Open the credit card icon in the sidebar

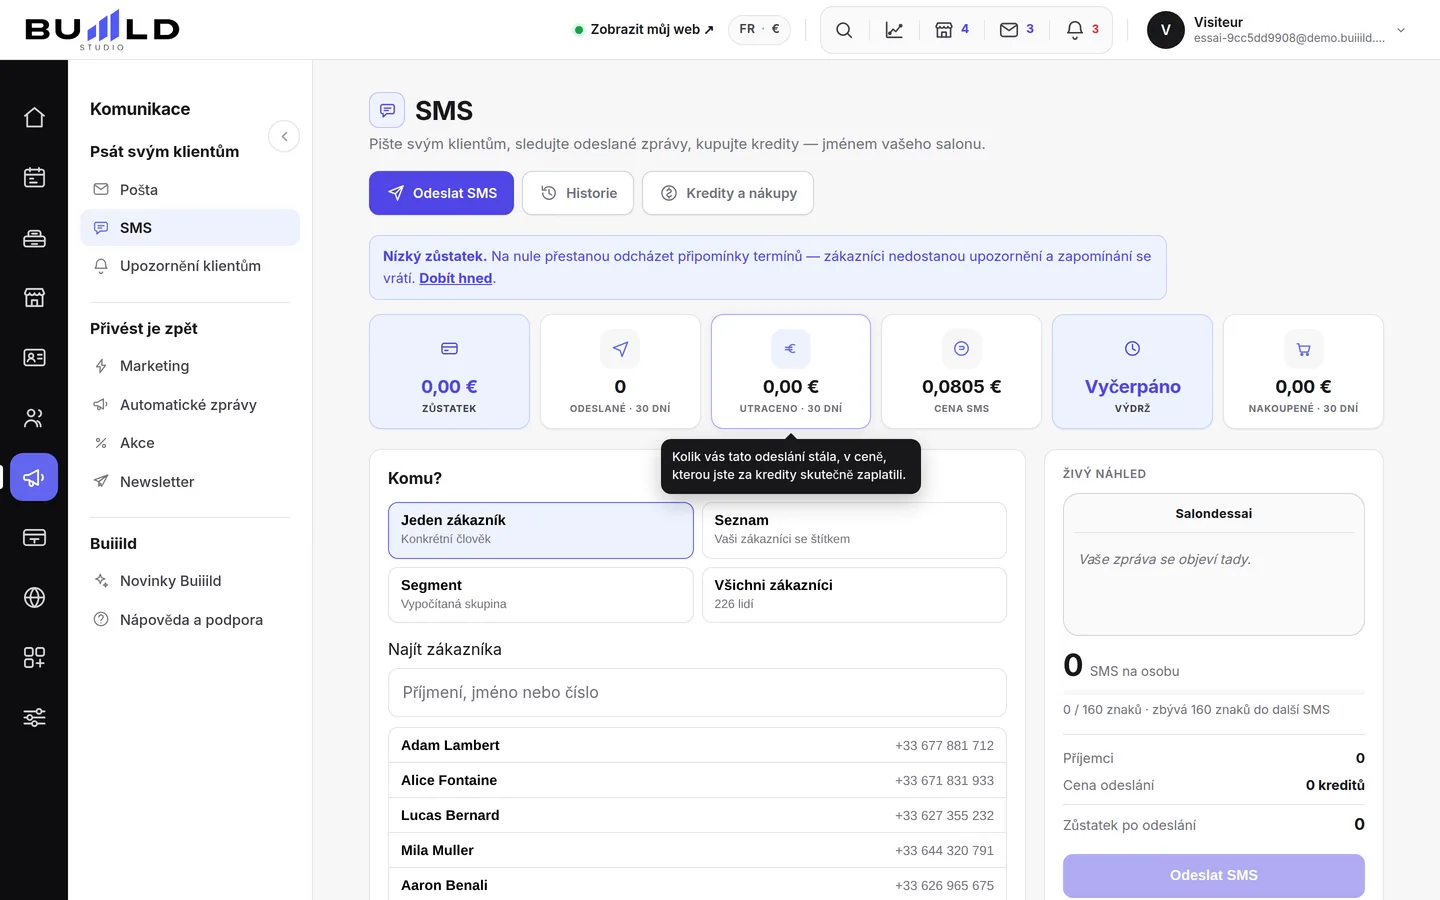coord(34,538)
